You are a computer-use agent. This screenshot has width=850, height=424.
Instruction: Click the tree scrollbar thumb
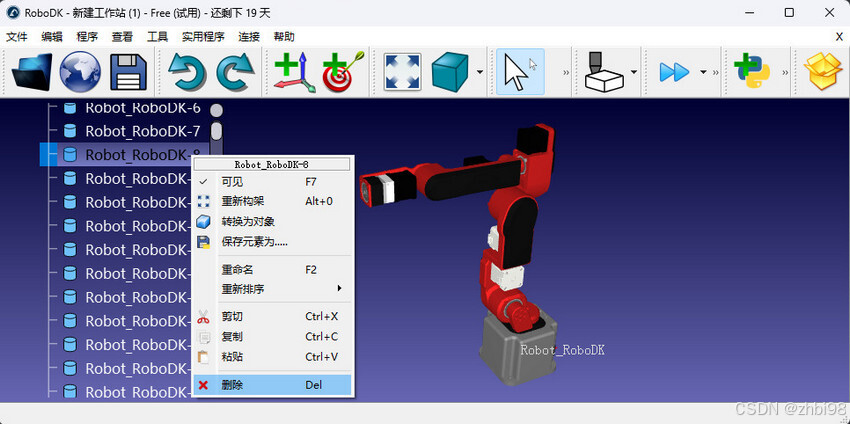216,131
